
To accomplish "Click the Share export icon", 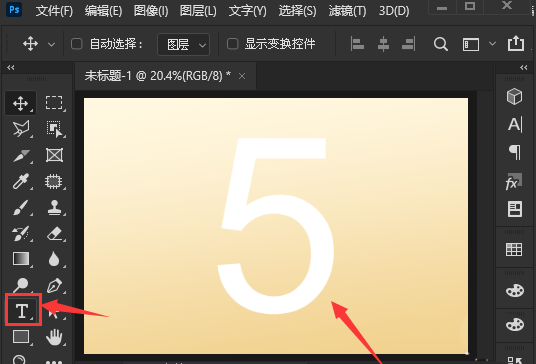I will (516, 43).
